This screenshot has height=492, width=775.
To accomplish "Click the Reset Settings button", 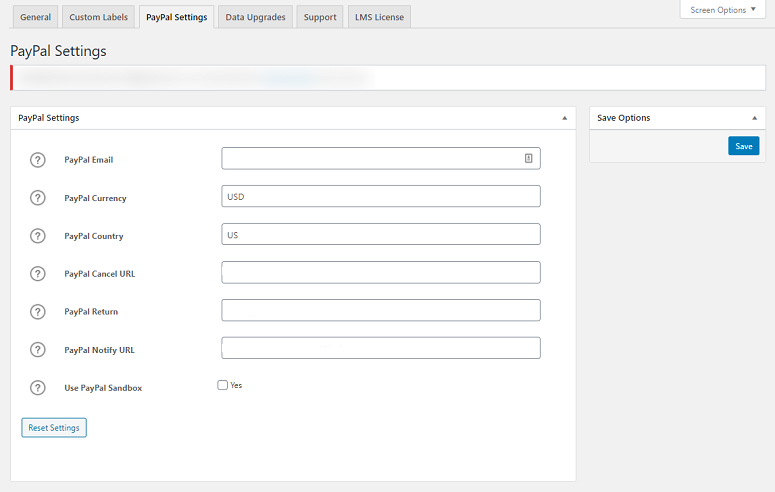I will (x=54, y=428).
